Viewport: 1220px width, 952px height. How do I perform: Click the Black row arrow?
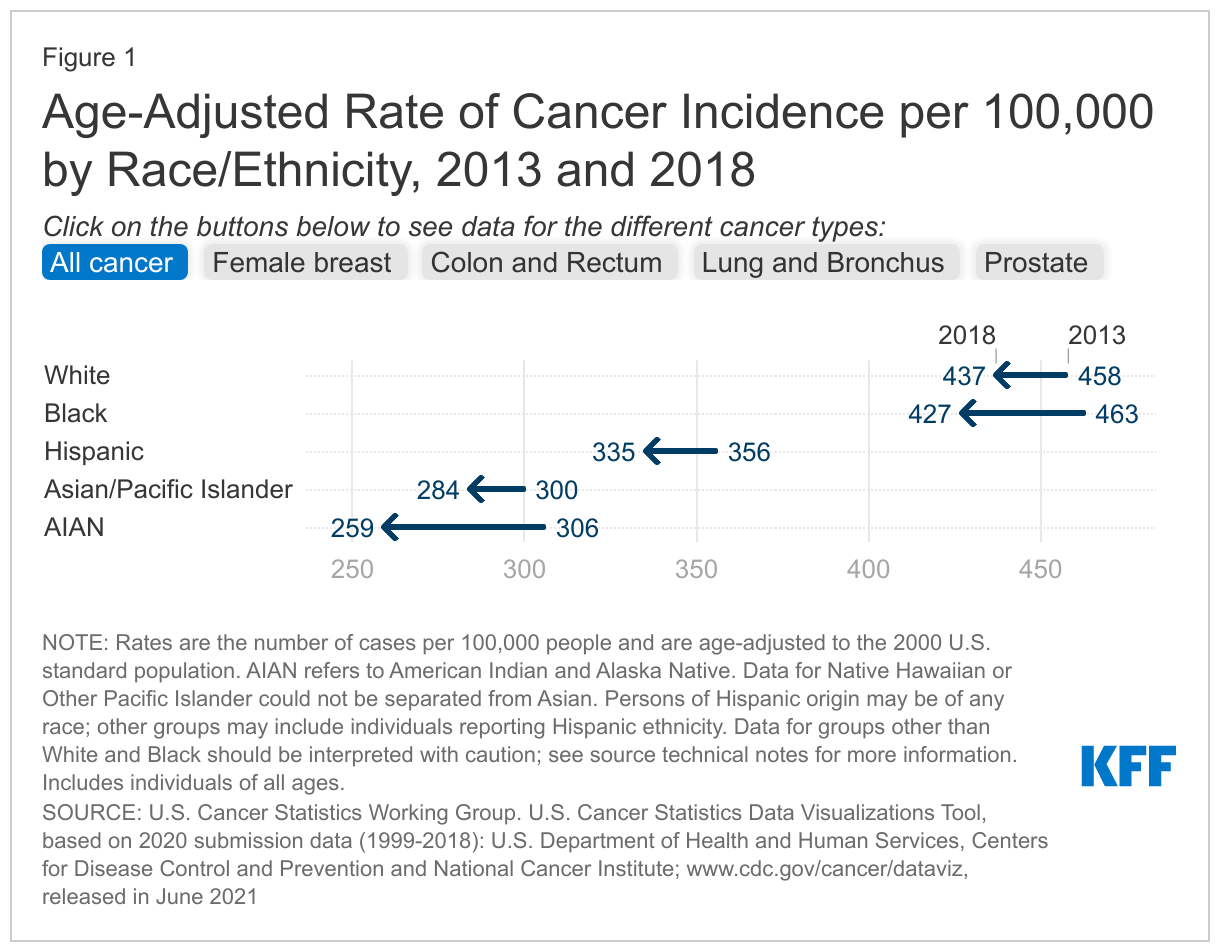coord(1021,413)
